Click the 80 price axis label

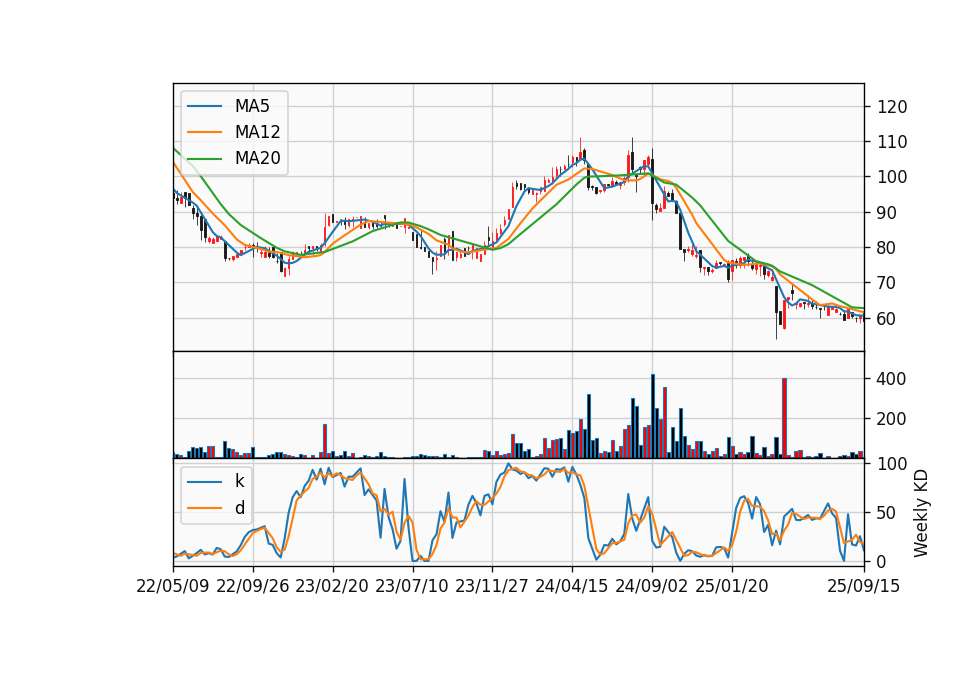click(x=887, y=248)
